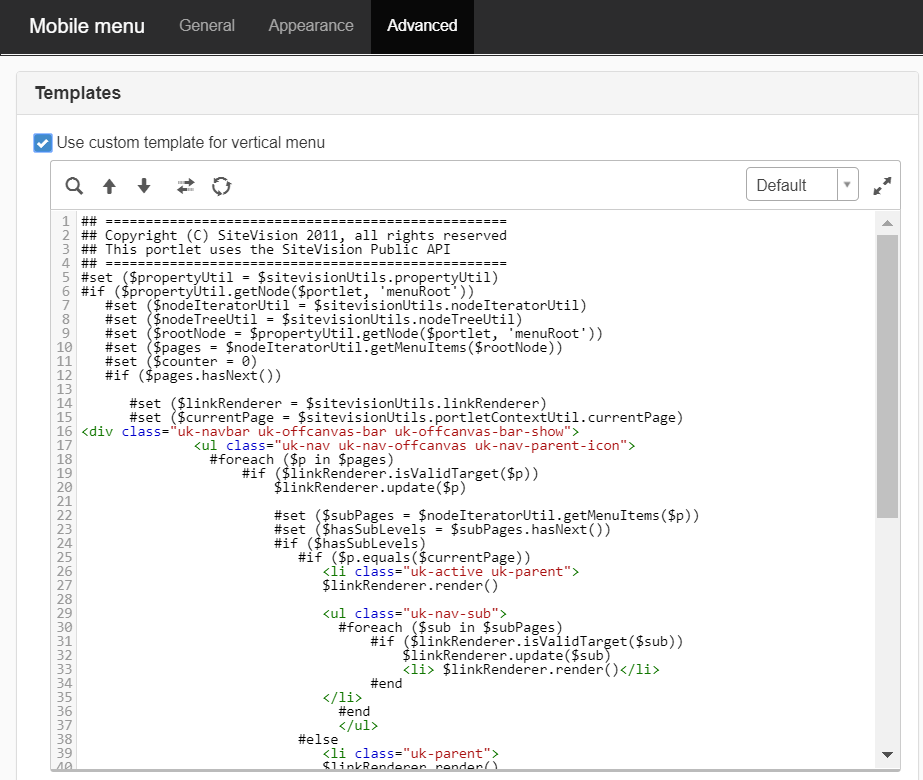Viewport: 923px width, 780px height.
Task: Click the Templates panel header
Action: 78,93
